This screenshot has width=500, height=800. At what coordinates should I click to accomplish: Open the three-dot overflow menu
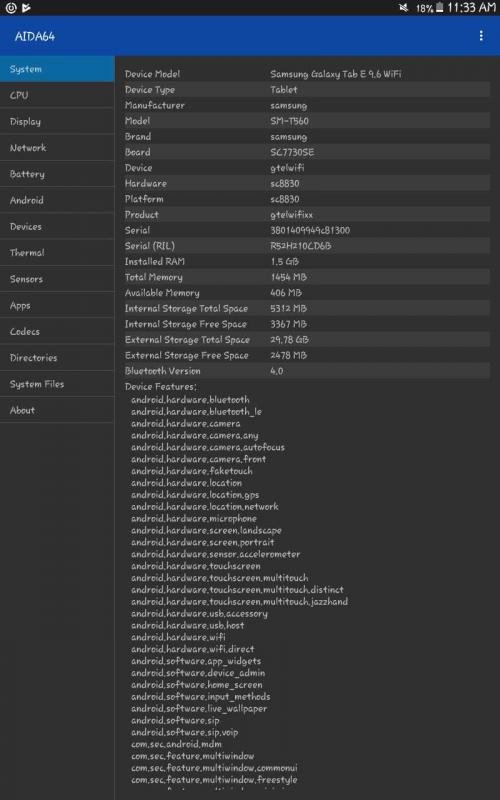tap(481, 36)
